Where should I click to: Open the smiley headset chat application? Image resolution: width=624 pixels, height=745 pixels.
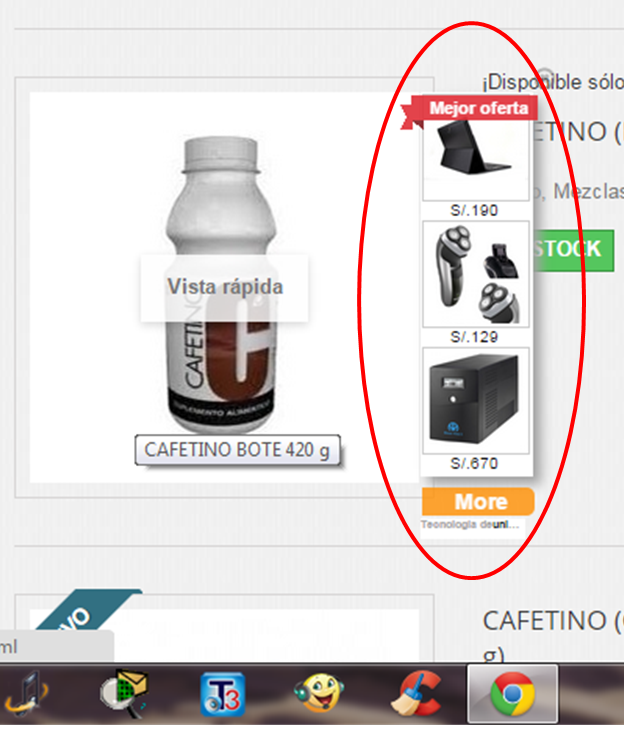coord(319,694)
